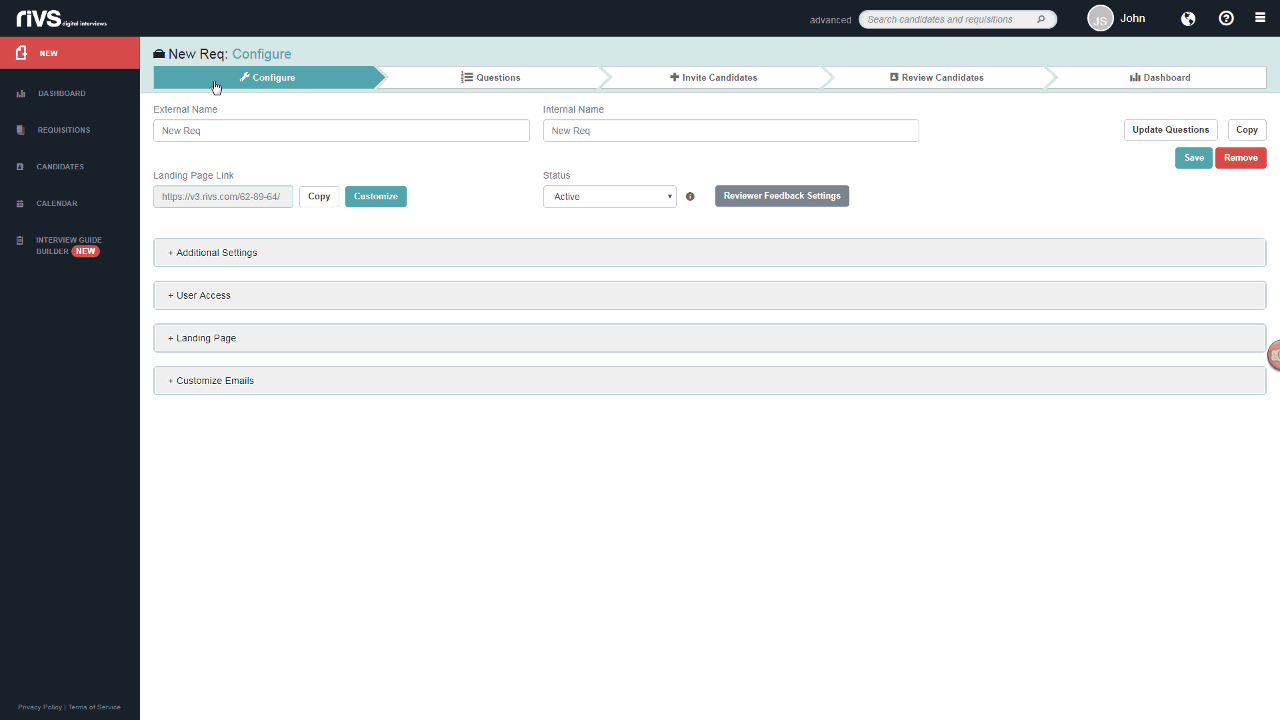This screenshot has width=1280, height=720.
Task: Click the red Remove button
Action: tap(1241, 158)
